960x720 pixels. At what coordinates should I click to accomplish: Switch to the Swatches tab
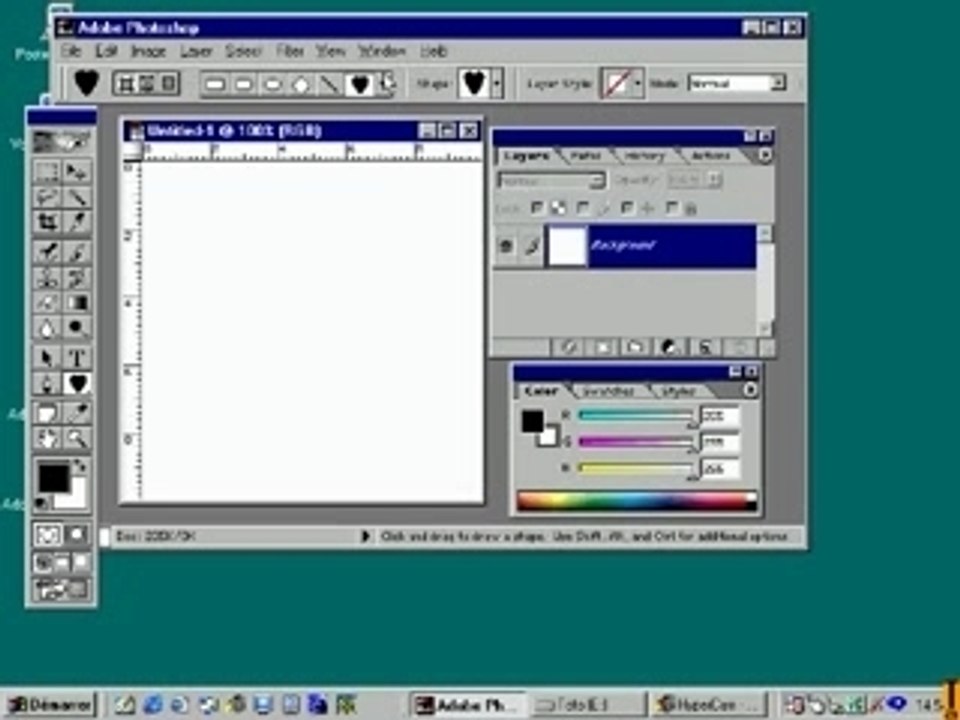pos(607,391)
